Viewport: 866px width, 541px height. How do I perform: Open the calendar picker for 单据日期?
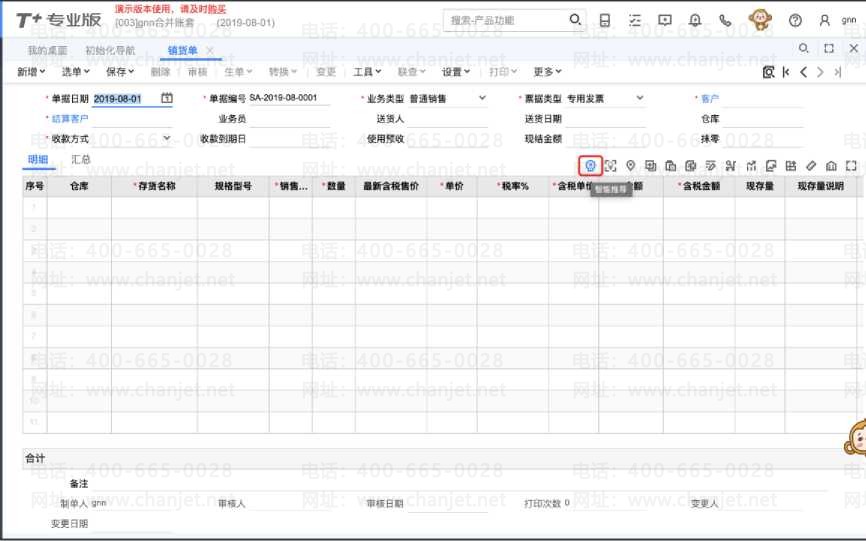point(167,98)
